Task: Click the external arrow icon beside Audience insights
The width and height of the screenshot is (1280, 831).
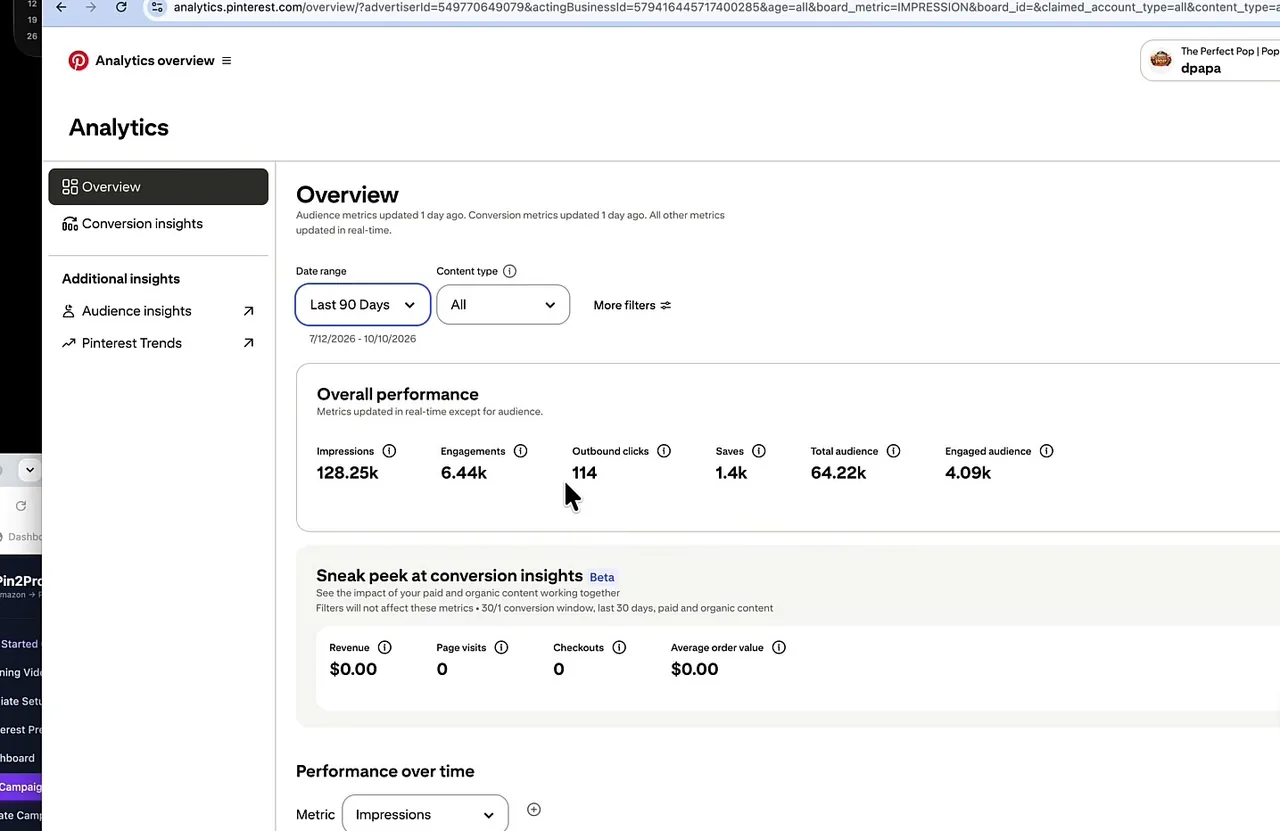Action: click(249, 311)
